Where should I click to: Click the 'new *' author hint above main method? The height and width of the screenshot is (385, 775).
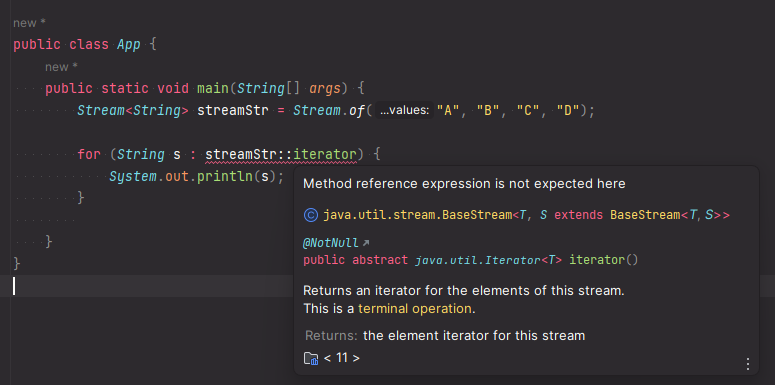click(61, 67)
